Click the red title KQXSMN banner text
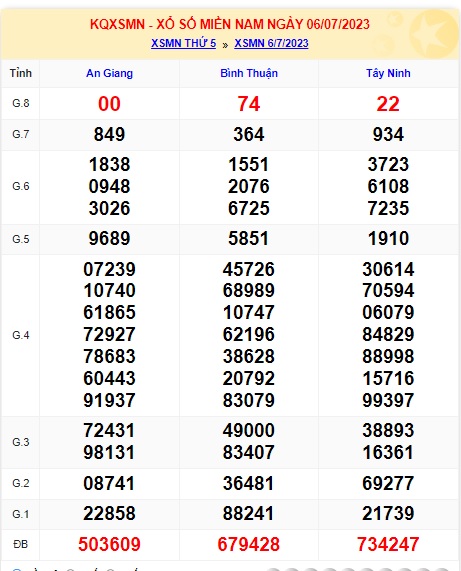Viewport: 461px width, 571px height. (230, 24)
